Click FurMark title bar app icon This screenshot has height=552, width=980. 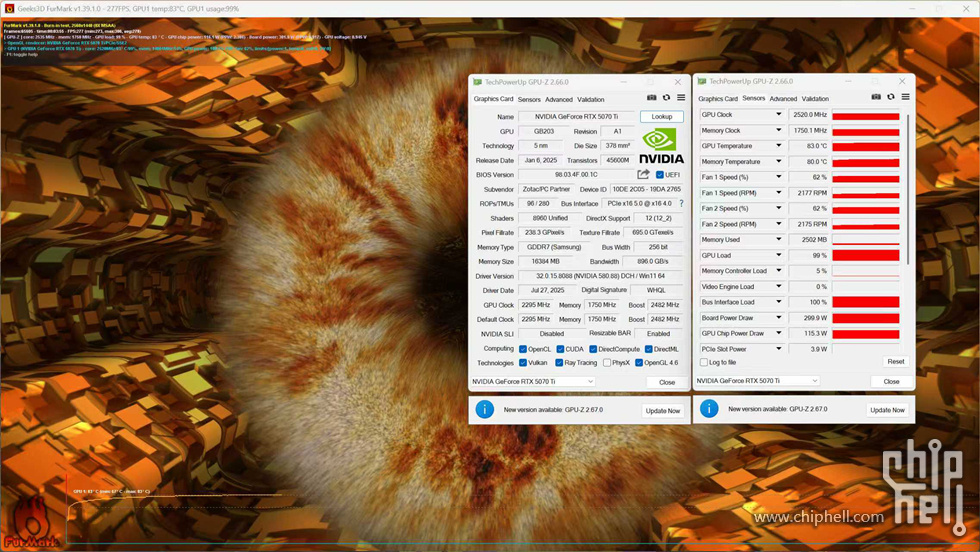pos(9,9)
